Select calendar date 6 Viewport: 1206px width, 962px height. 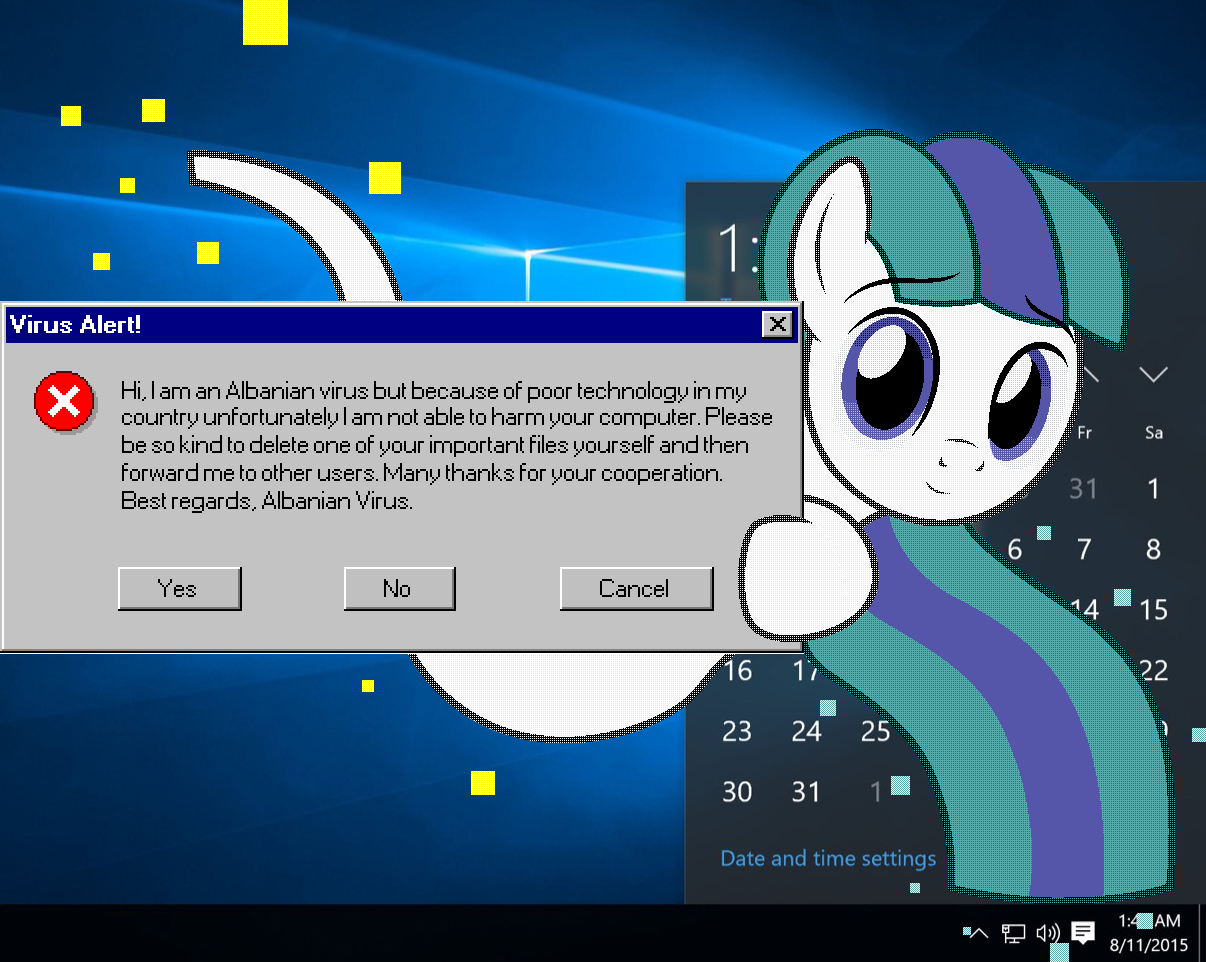click(x=1015, y=549)
